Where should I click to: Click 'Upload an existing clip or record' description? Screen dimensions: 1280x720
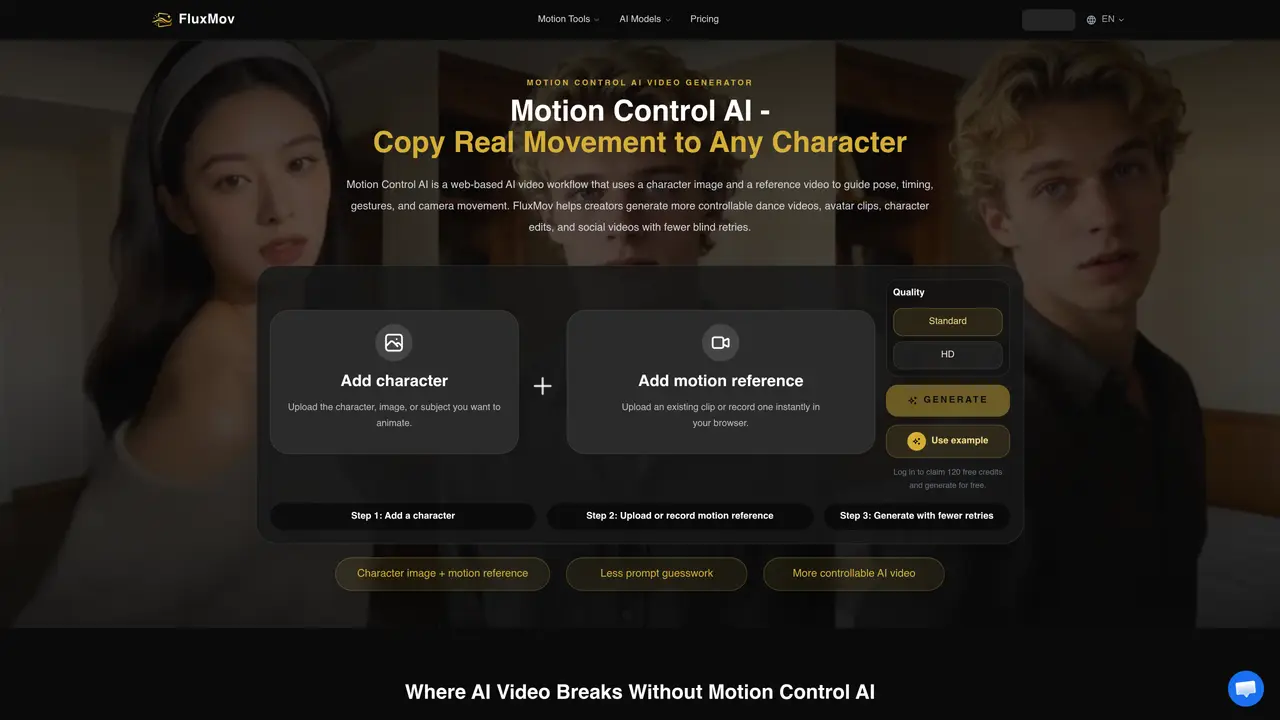click(720, 415)
